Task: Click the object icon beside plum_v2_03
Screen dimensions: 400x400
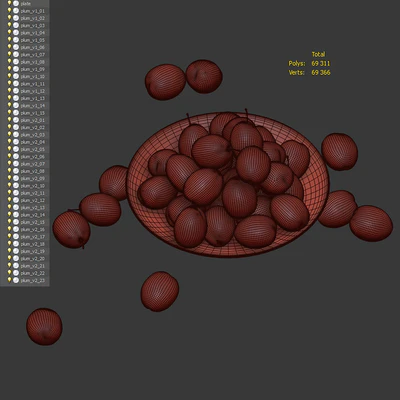Action: [x=16, y=135]
